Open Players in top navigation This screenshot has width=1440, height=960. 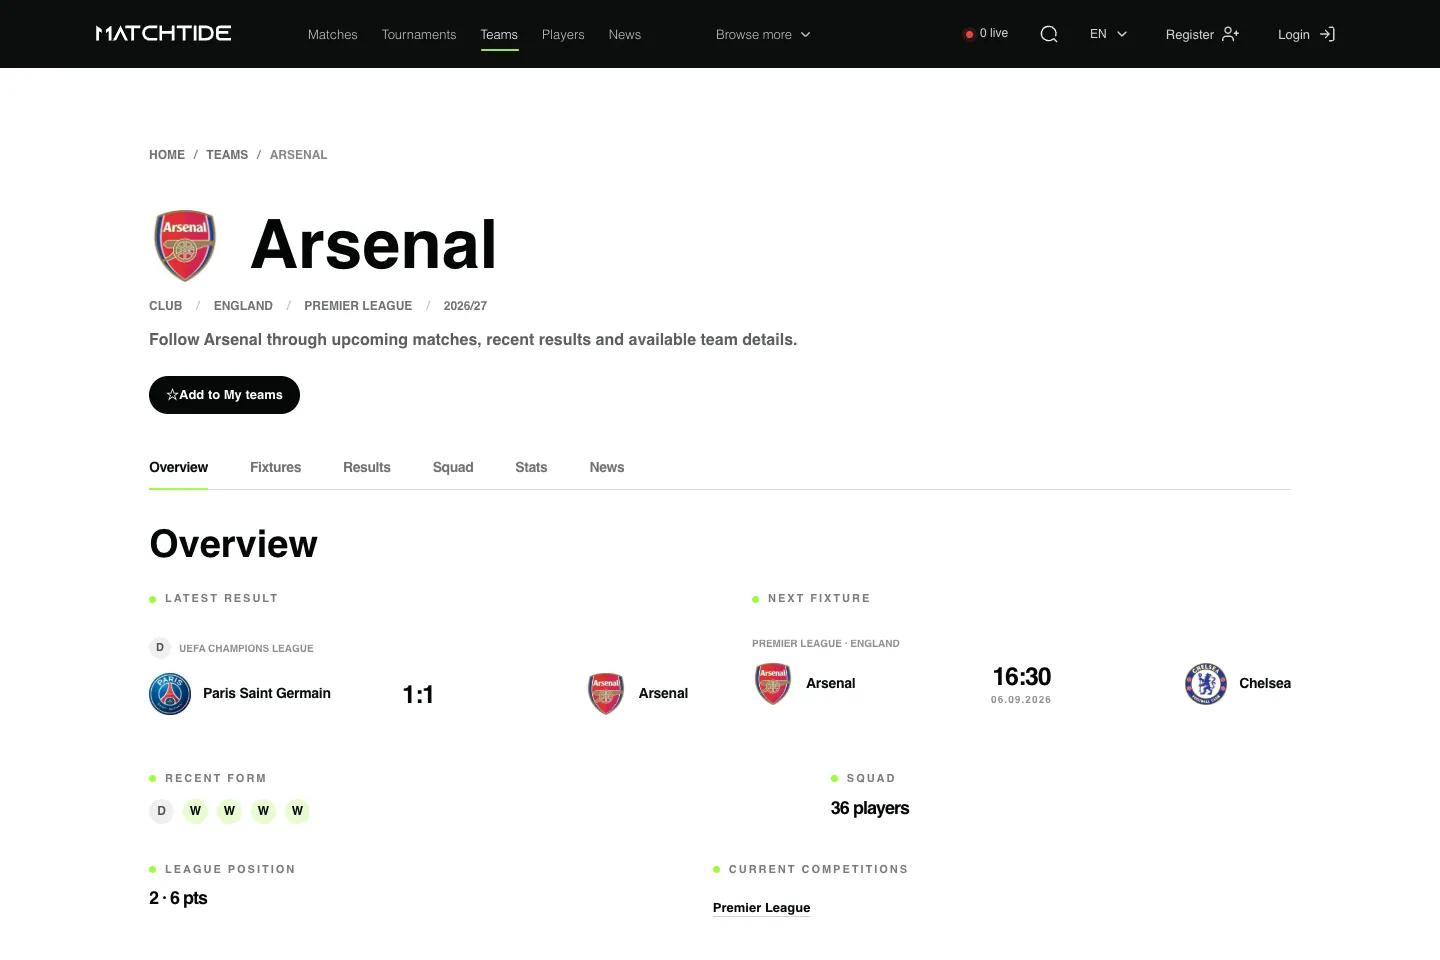tap(563, 34)
